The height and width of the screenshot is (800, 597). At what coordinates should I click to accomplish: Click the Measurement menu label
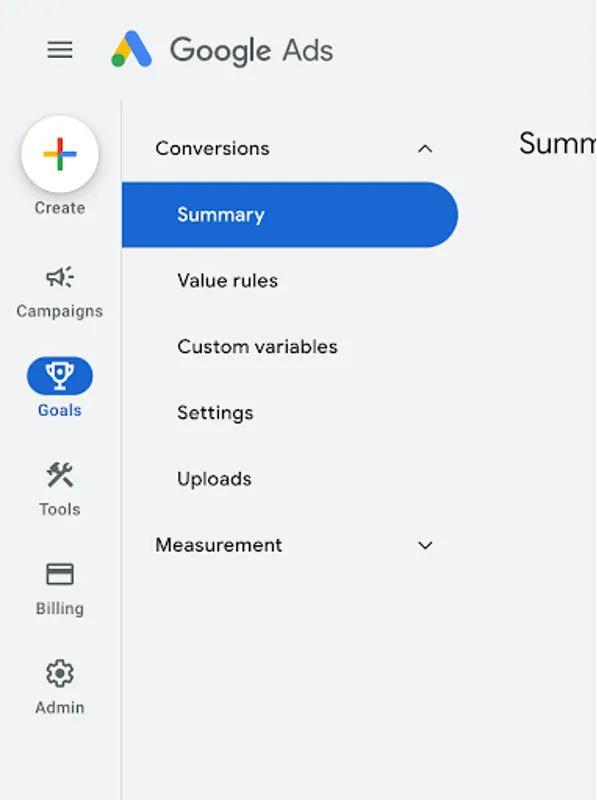click(x=217, y=545)
